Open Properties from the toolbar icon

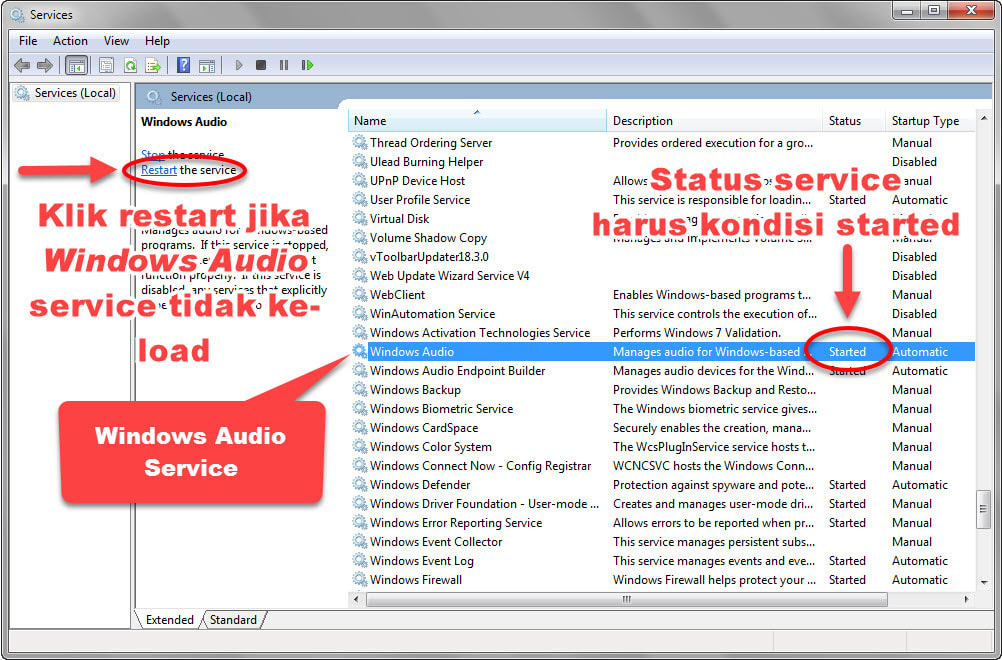point(106,65)
